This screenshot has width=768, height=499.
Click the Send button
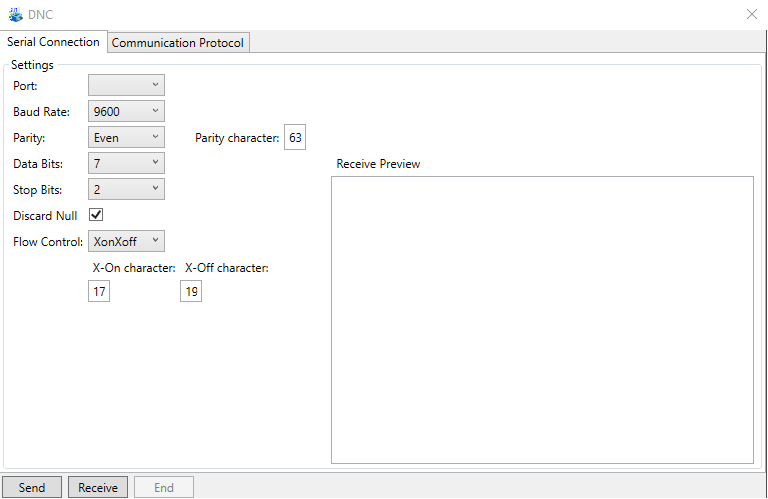point(32,488)
